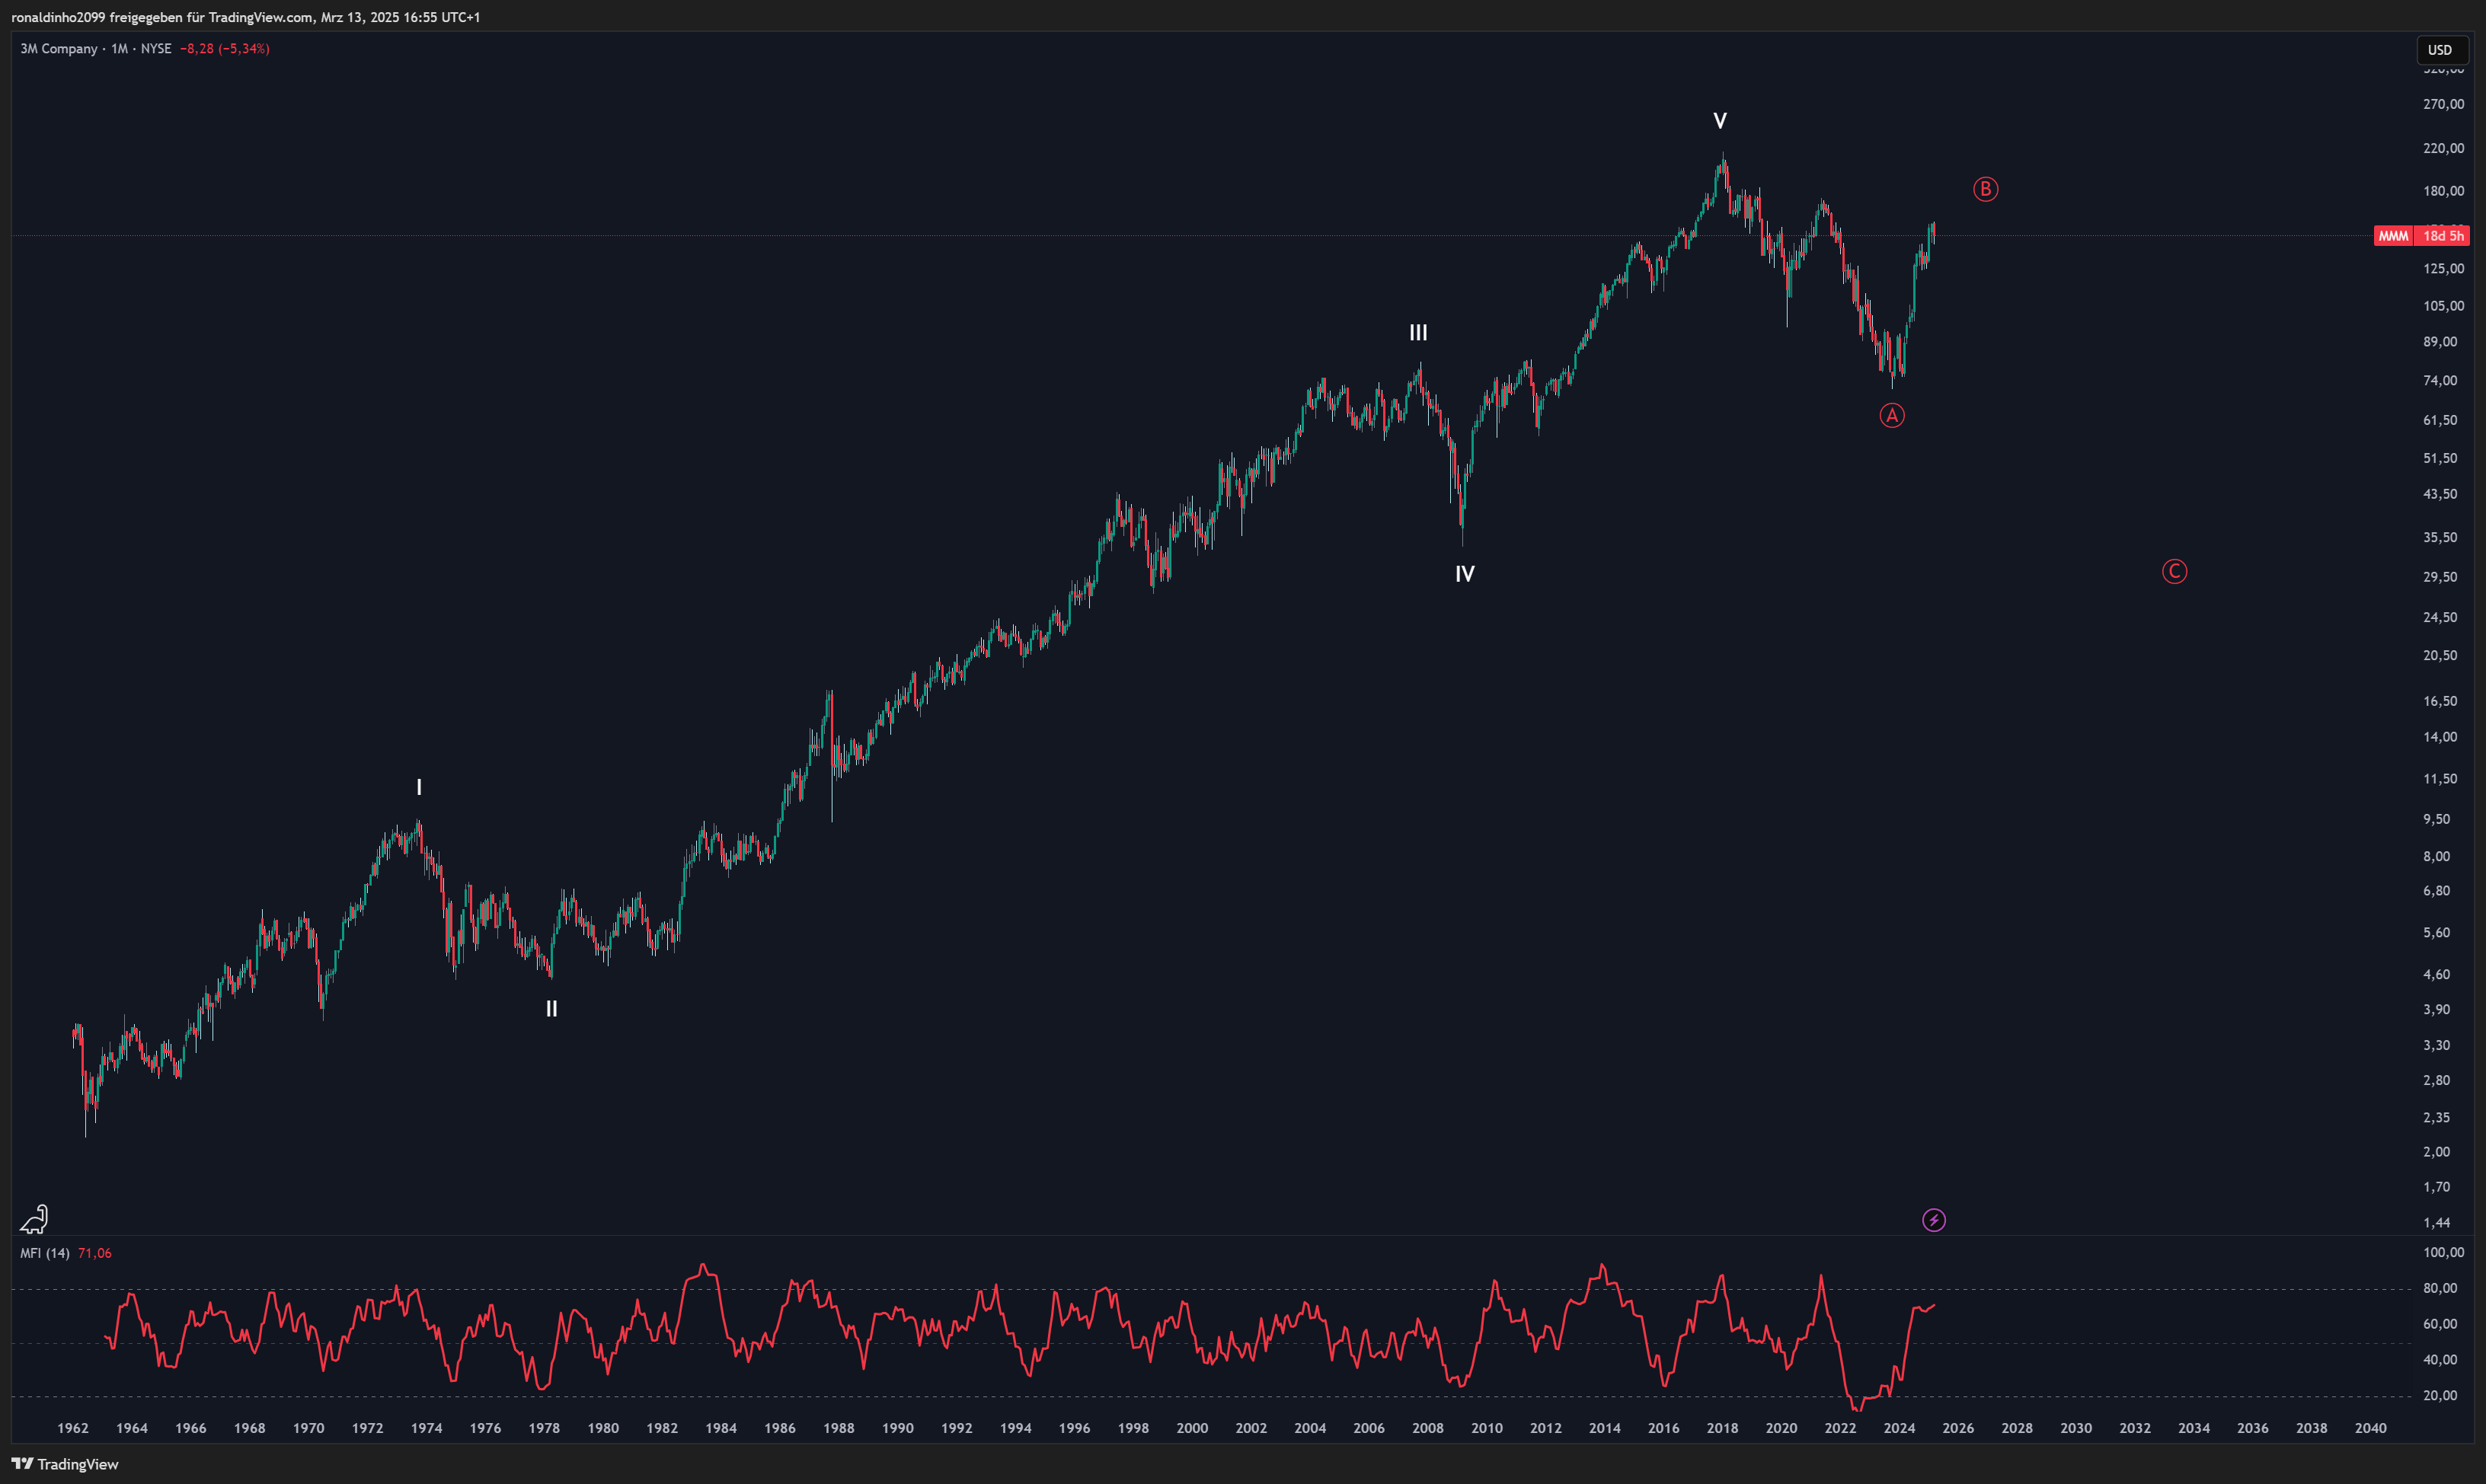Click the year 2024 on the time axis

1900,1428
